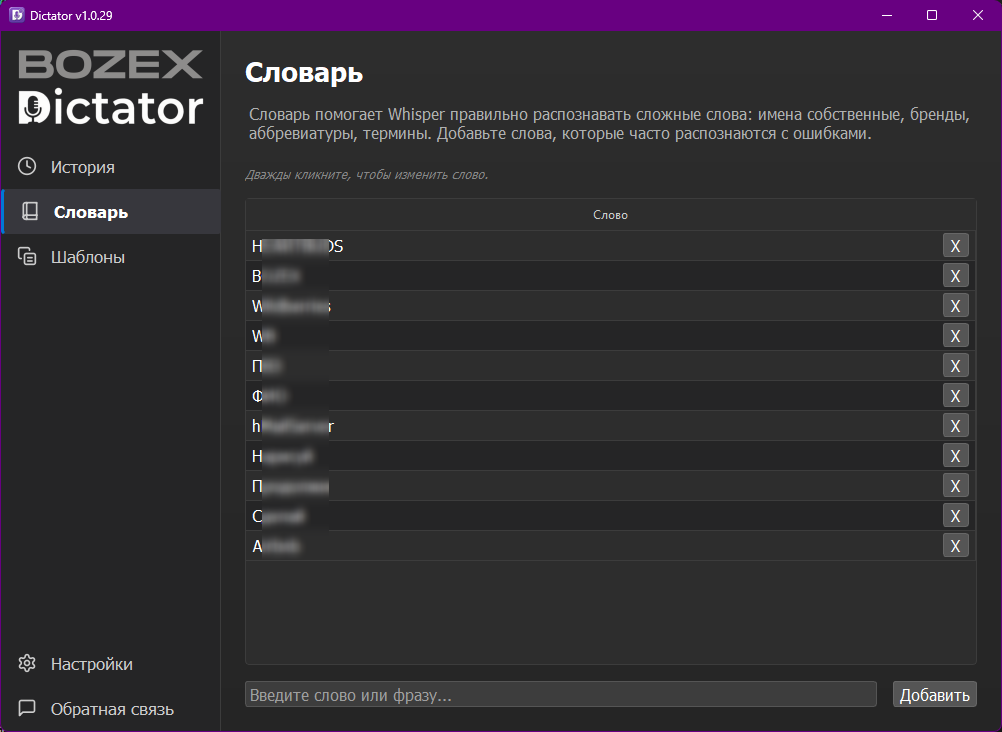Close the Dictator window
This screenshot has height=732, width=1002.
pos(978,15)
